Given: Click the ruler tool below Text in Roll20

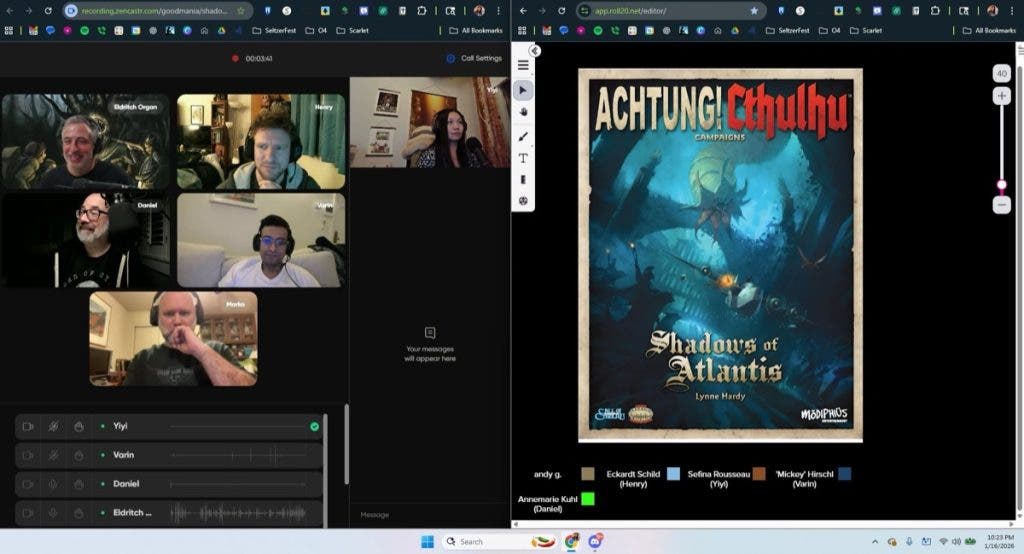Looking at the screenshot, I should 523,179.
